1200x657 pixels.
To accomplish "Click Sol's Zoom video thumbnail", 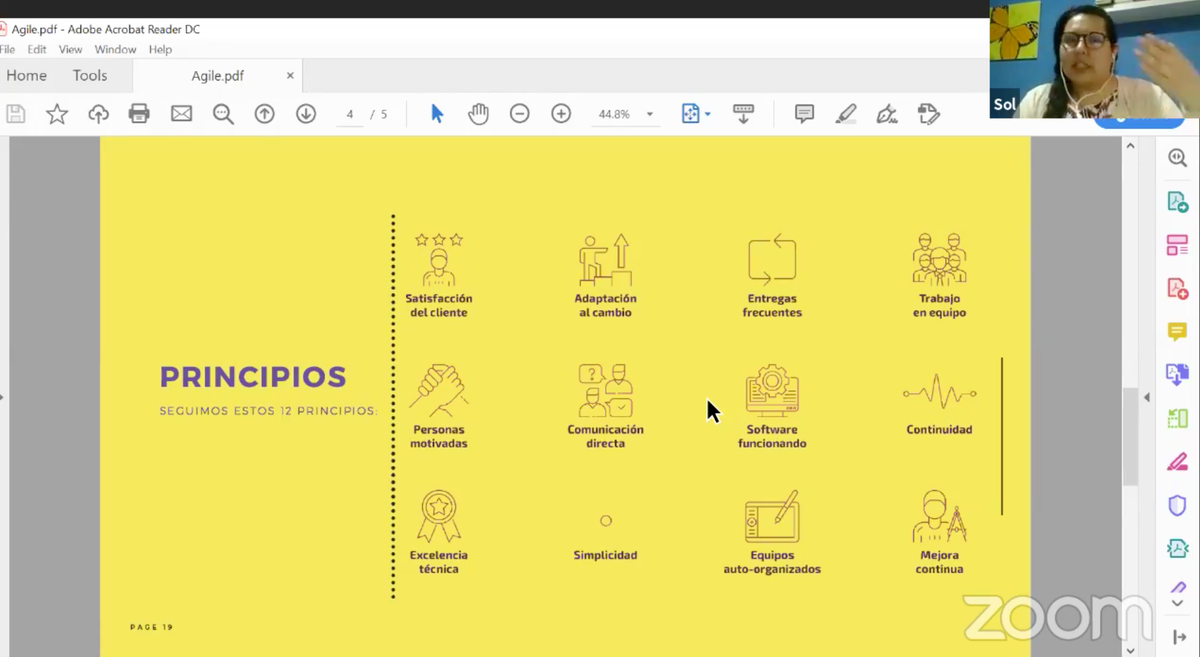I will 1094,59.
